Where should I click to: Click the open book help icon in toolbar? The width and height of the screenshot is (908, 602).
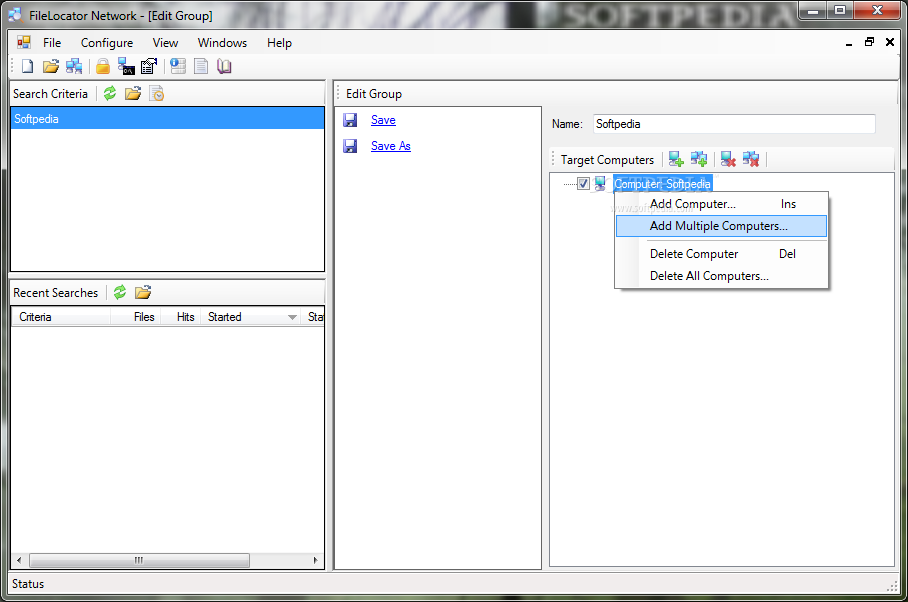224,66
